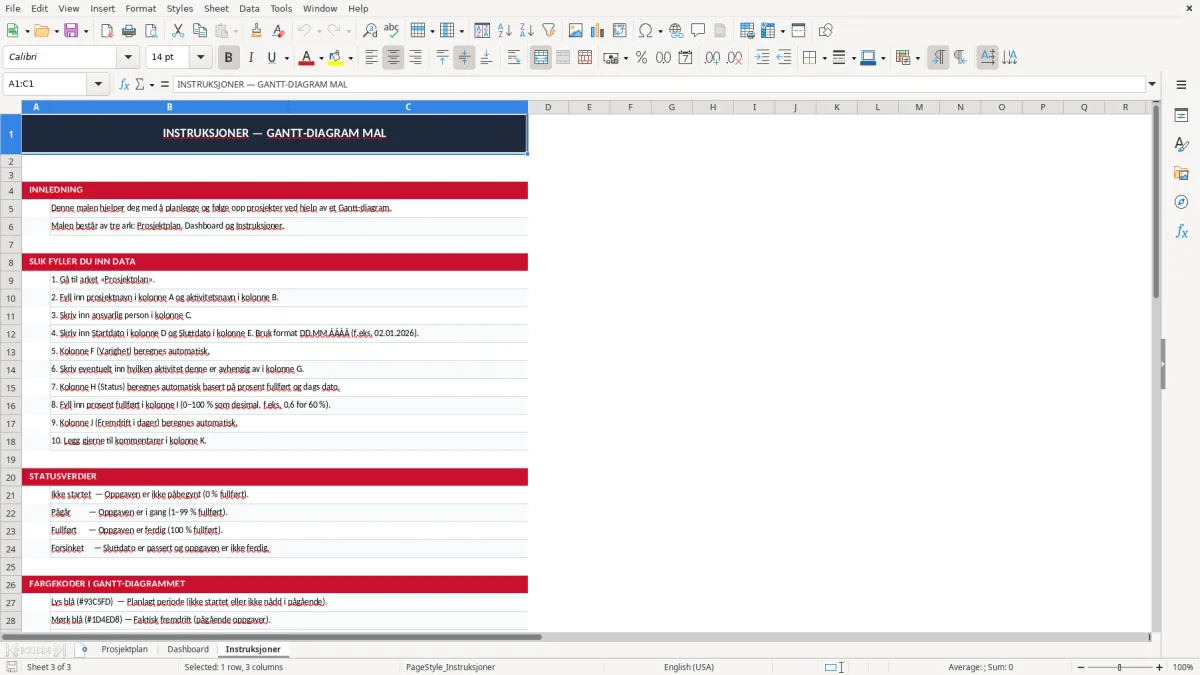Toggle Italic formatting
1200x675 pixels.
250,58
